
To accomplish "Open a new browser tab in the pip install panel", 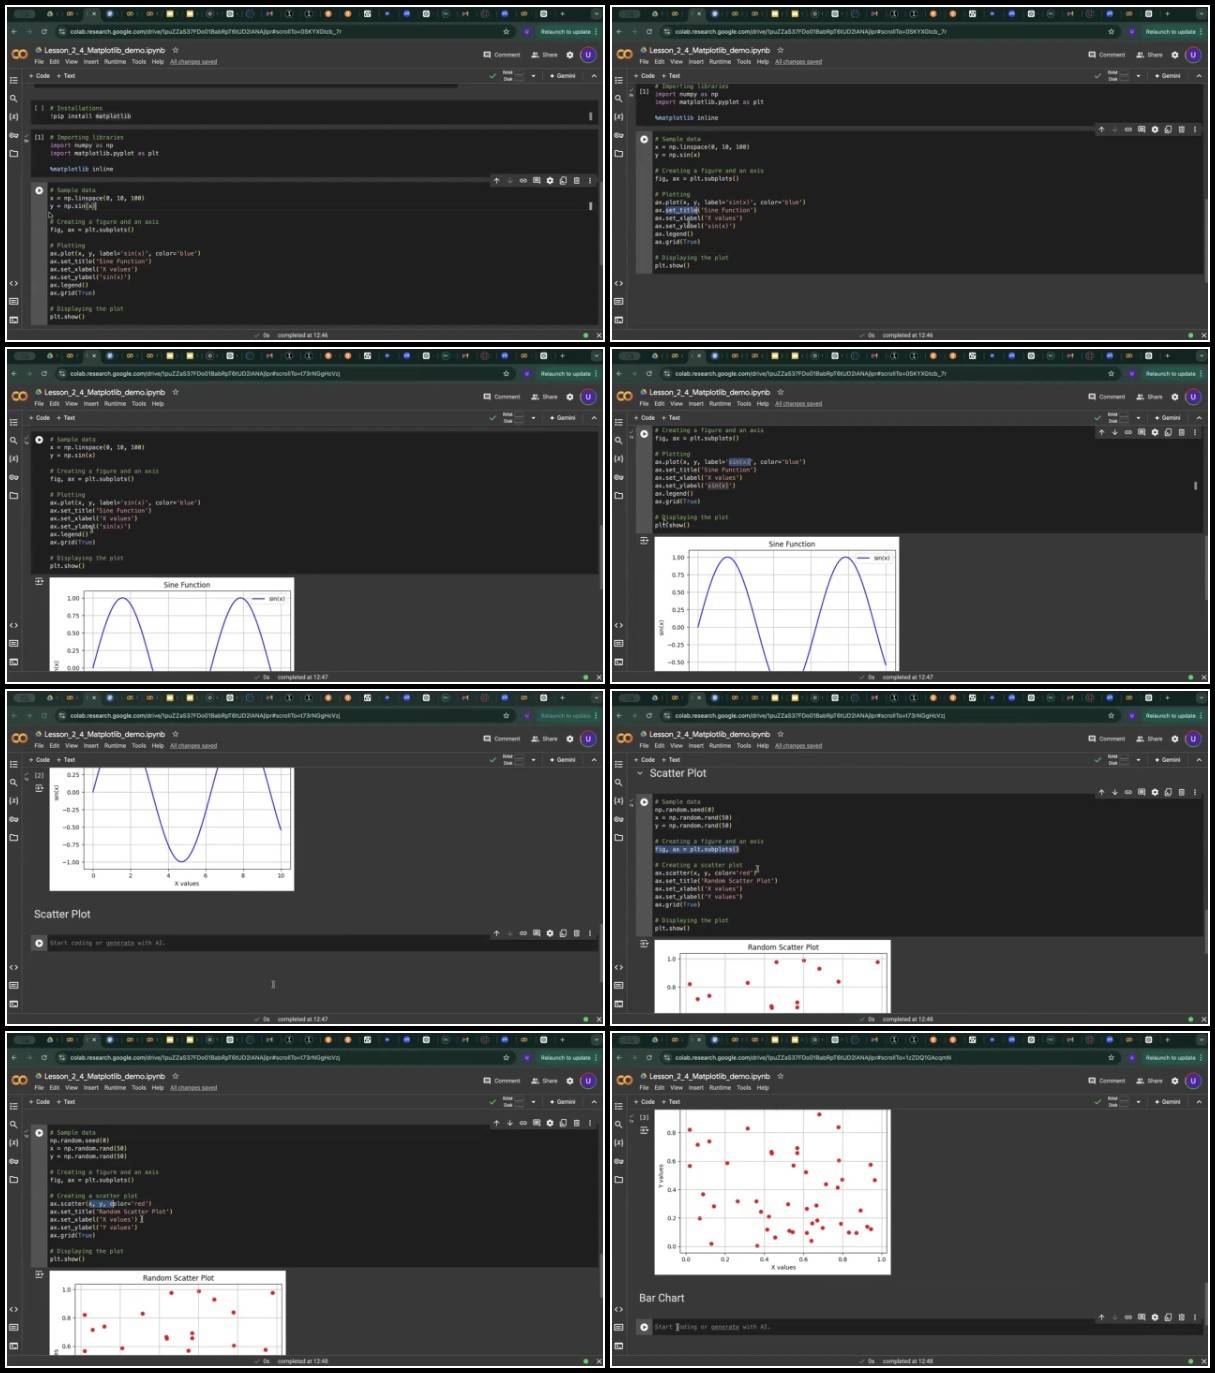I will tap(563, 15).
